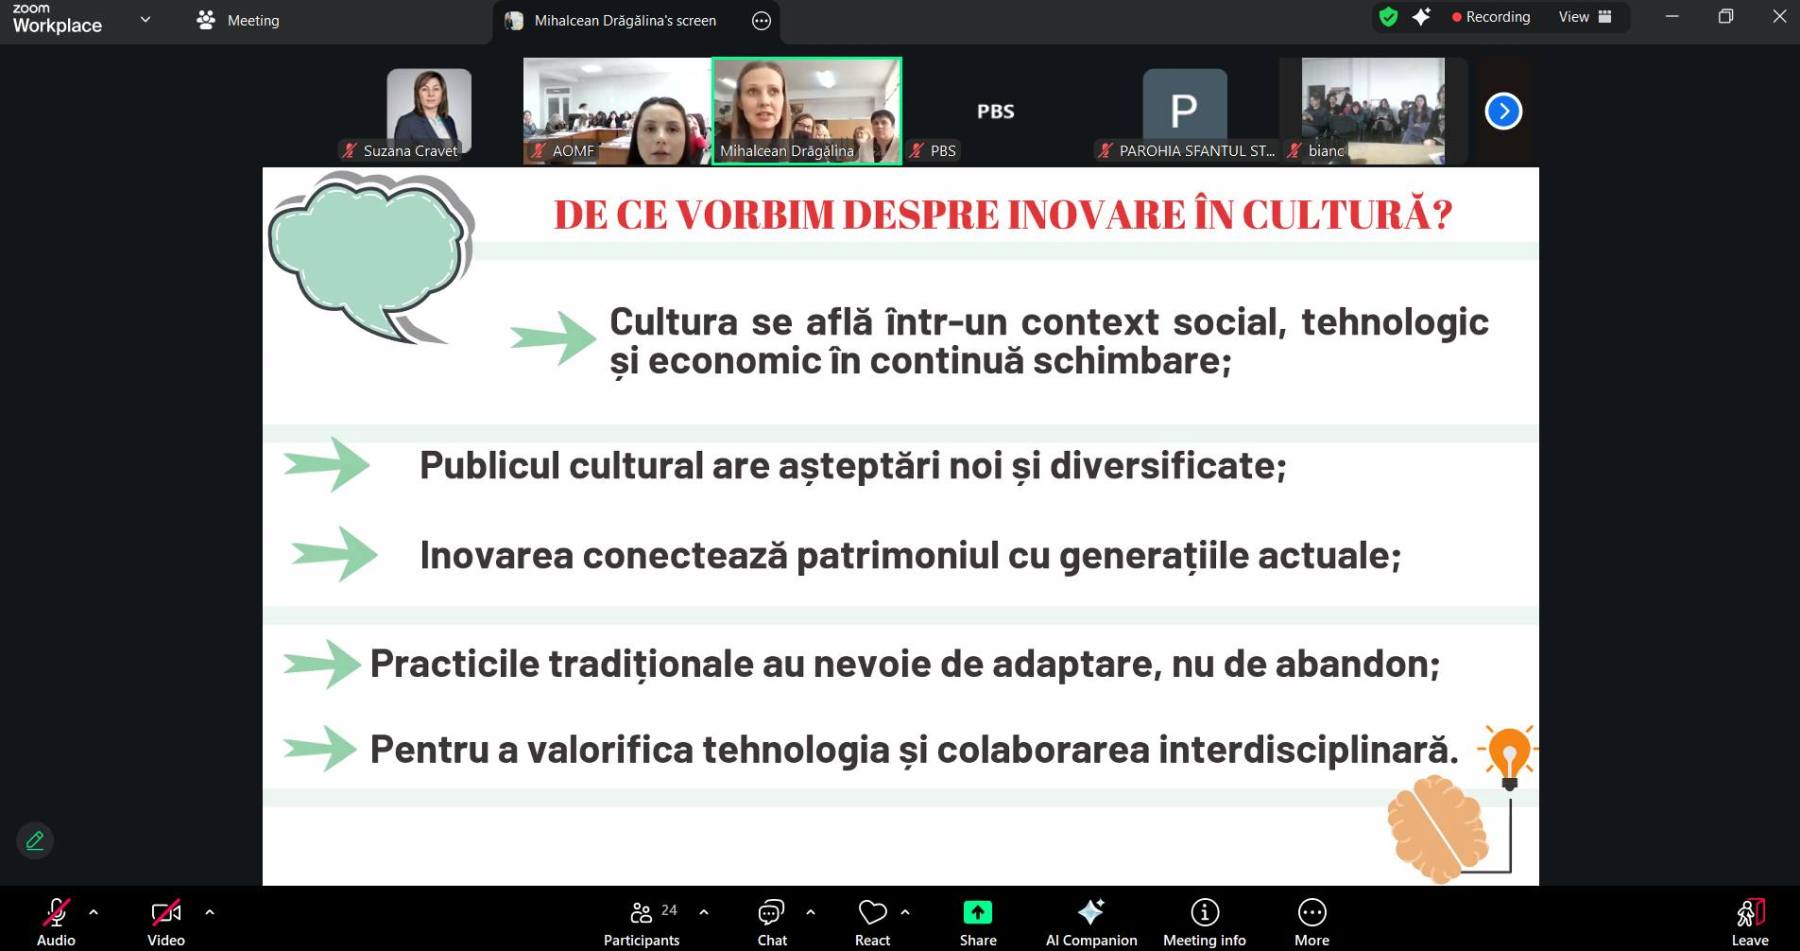Screen dimensions: 1800x951
Task: Expand the video options caret
Action: click(x=210, y=912)
